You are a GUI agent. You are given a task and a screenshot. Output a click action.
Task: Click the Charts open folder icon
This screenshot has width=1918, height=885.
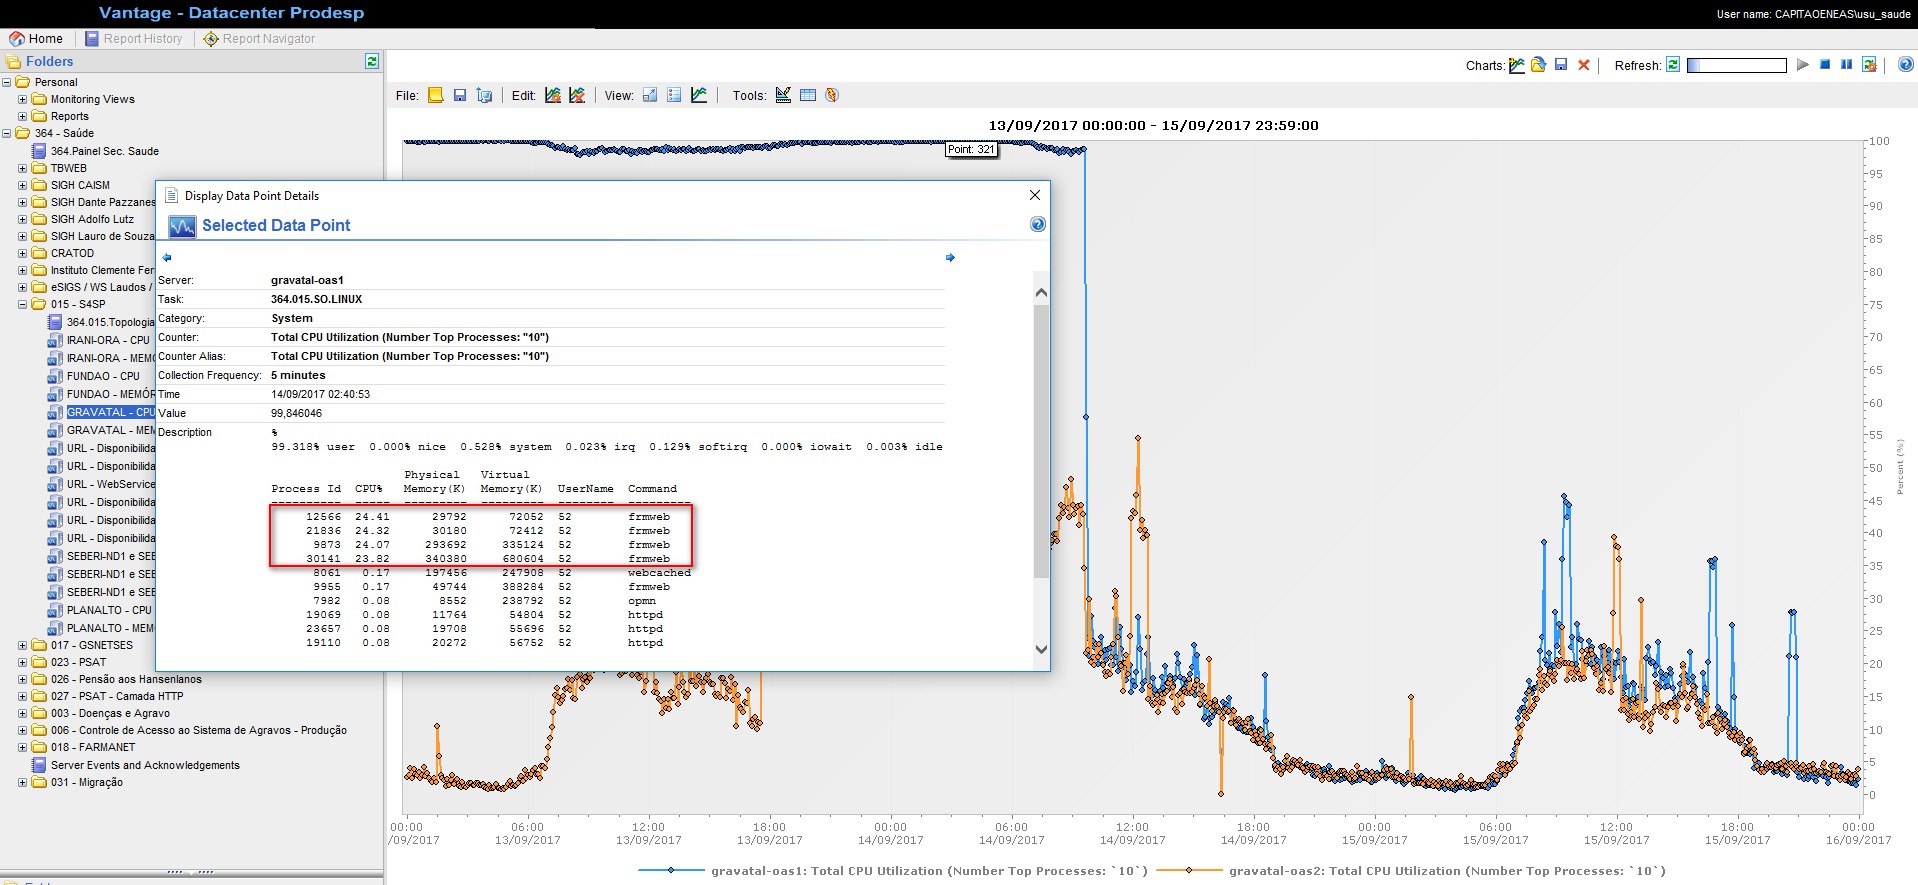[1539, 65]
